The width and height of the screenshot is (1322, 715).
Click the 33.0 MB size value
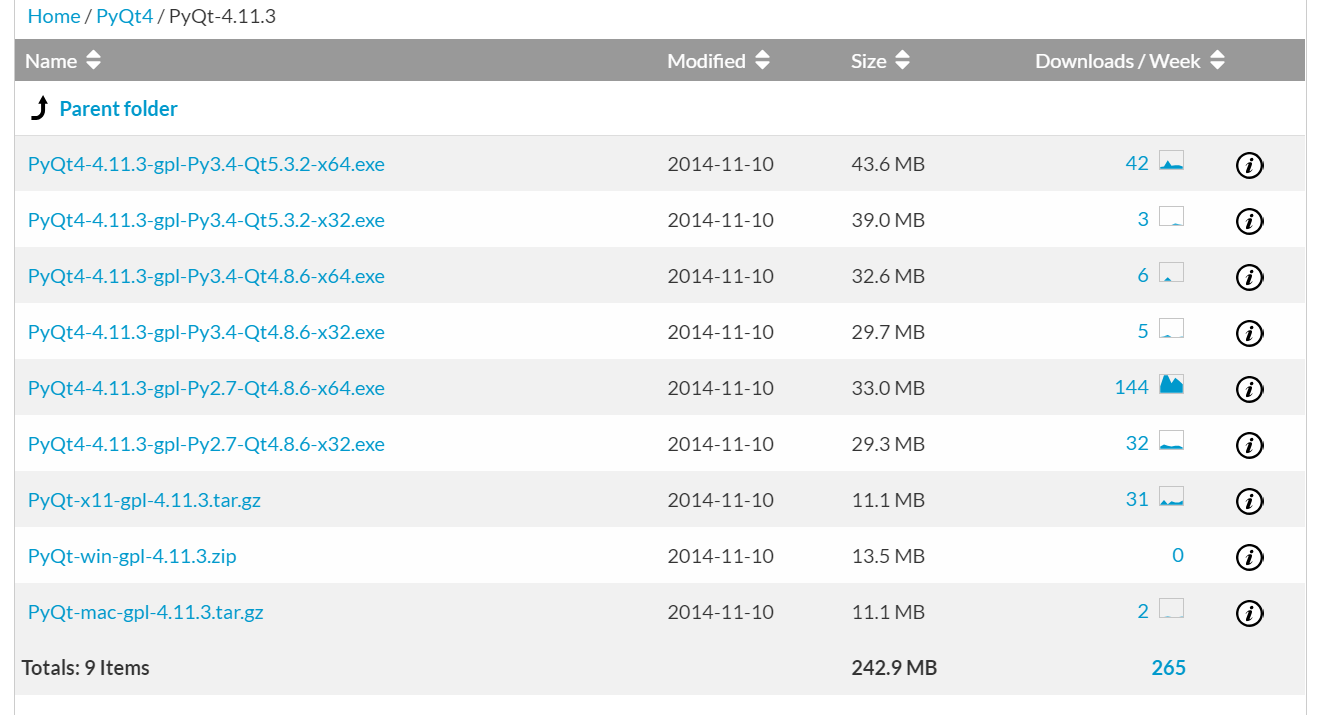pyautogui.click(x=888, y=388)
